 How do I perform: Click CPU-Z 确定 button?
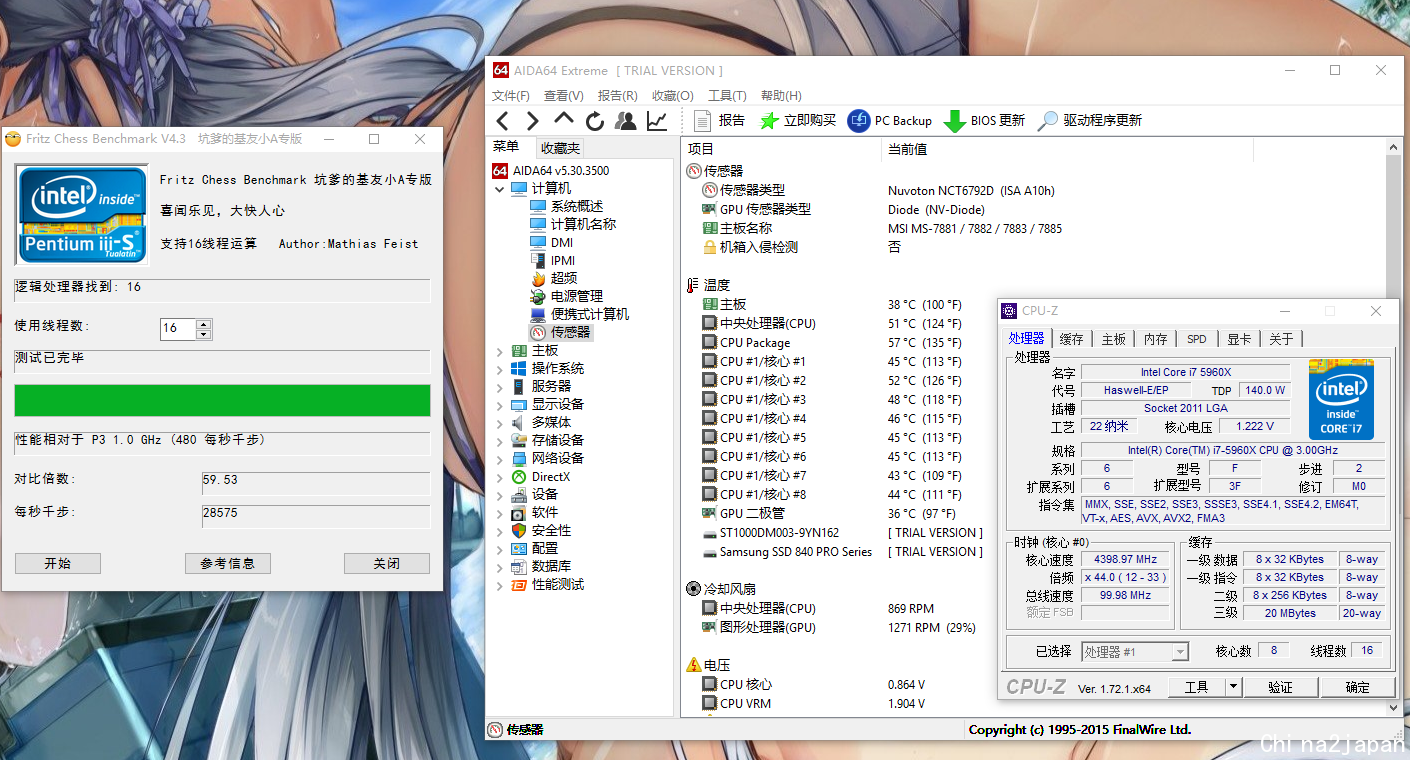(1358, 687)
